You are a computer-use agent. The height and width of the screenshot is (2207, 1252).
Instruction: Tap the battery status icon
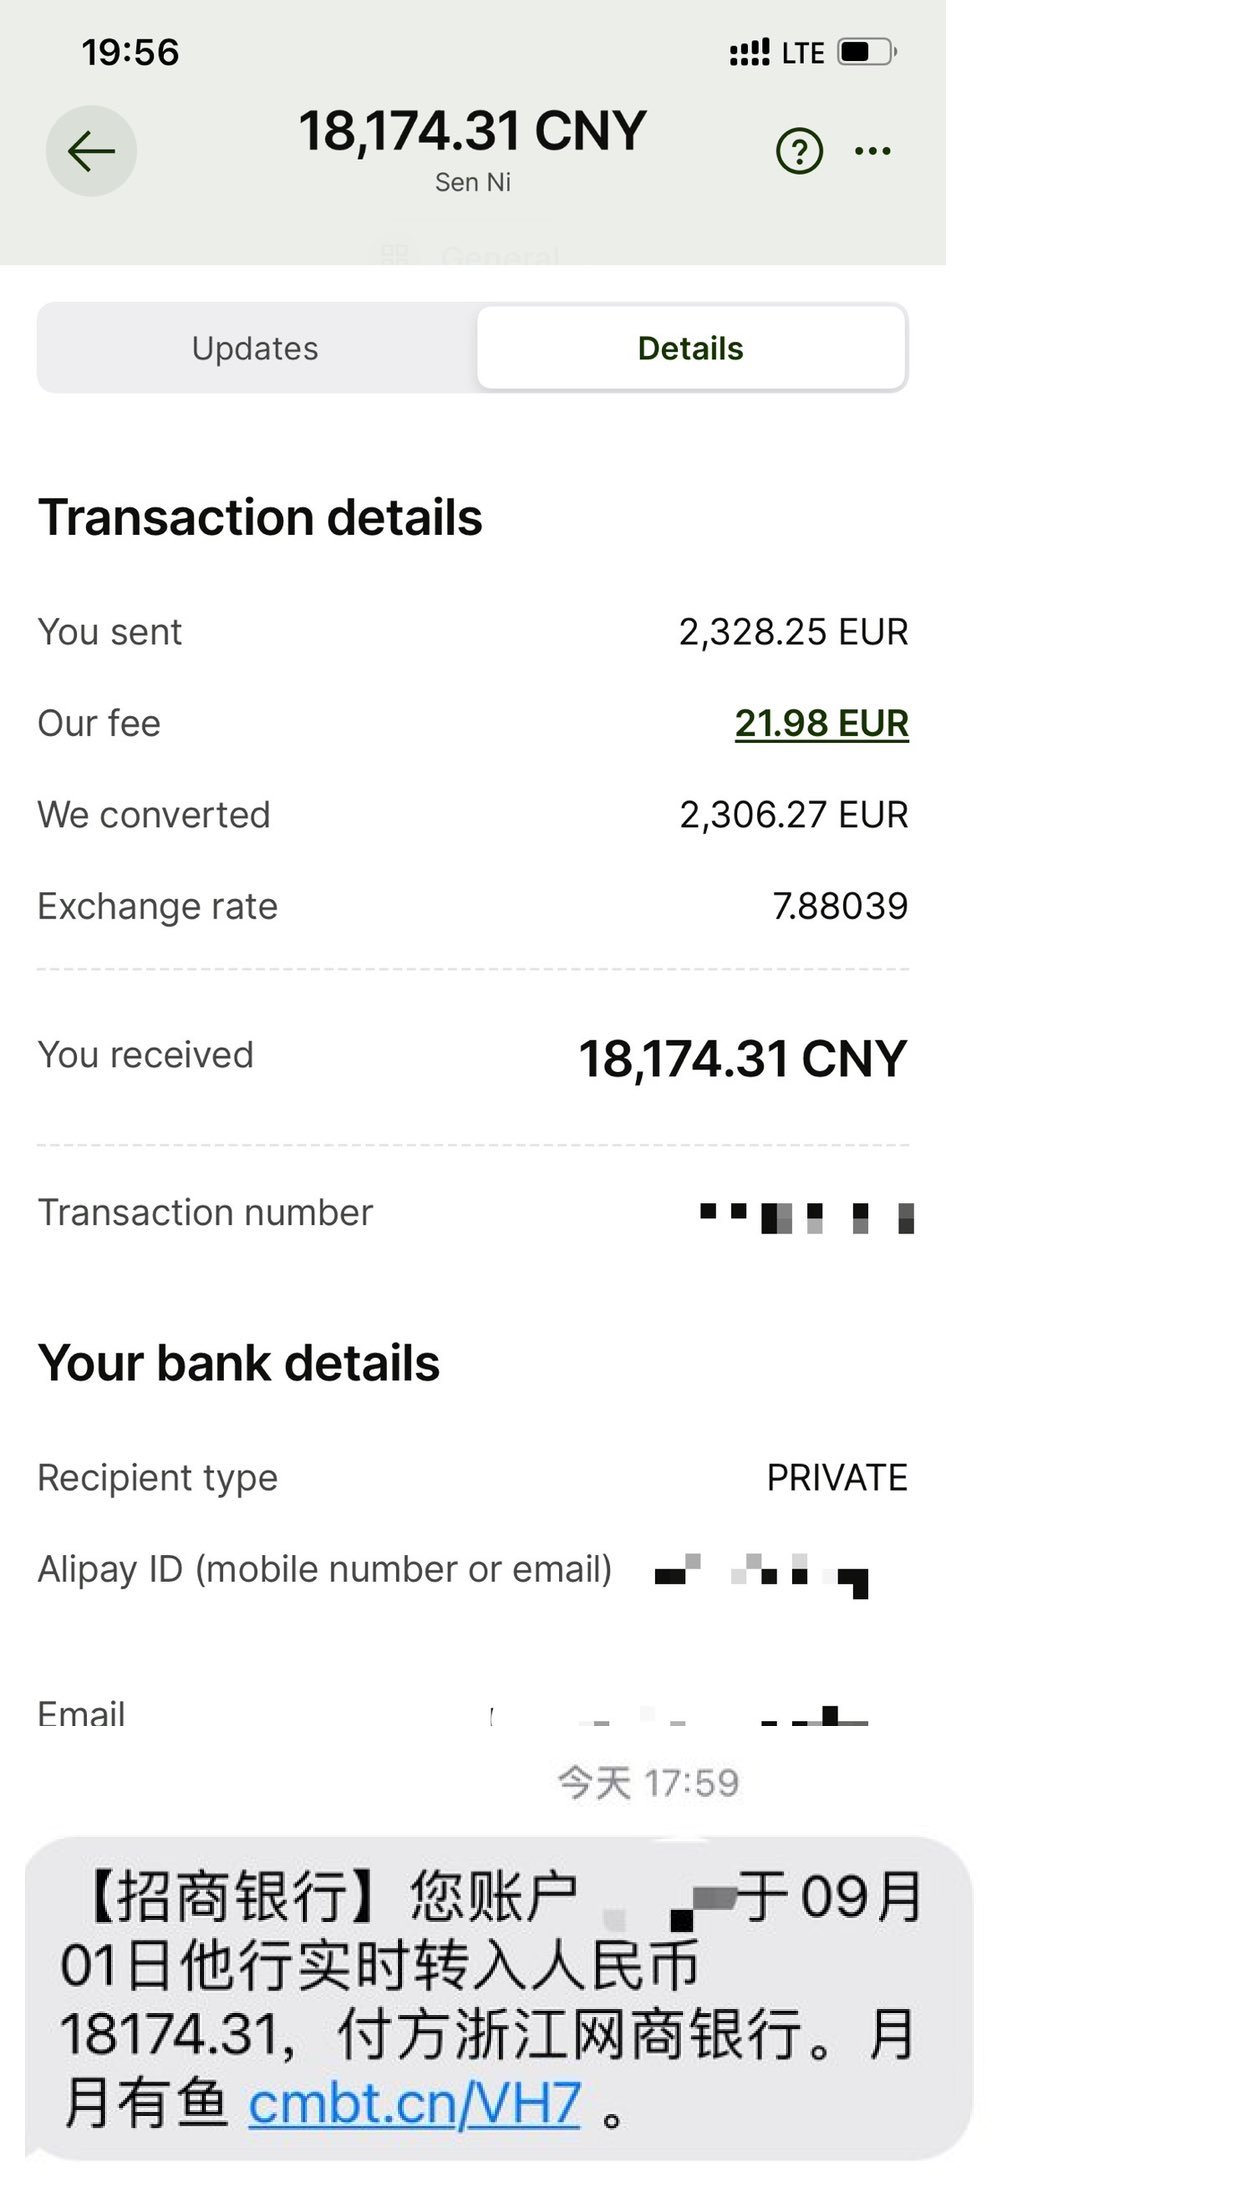(x=866, y=52)
